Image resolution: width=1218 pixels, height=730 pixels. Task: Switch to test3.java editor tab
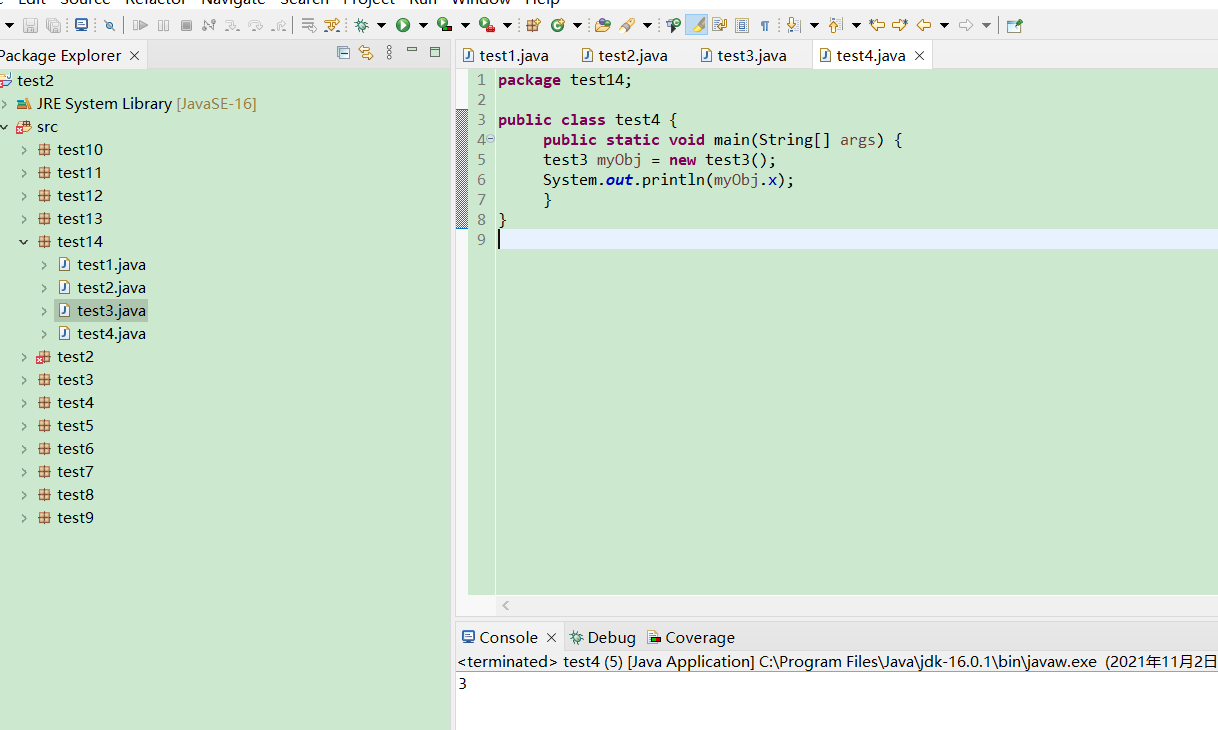tap(743, 55)
